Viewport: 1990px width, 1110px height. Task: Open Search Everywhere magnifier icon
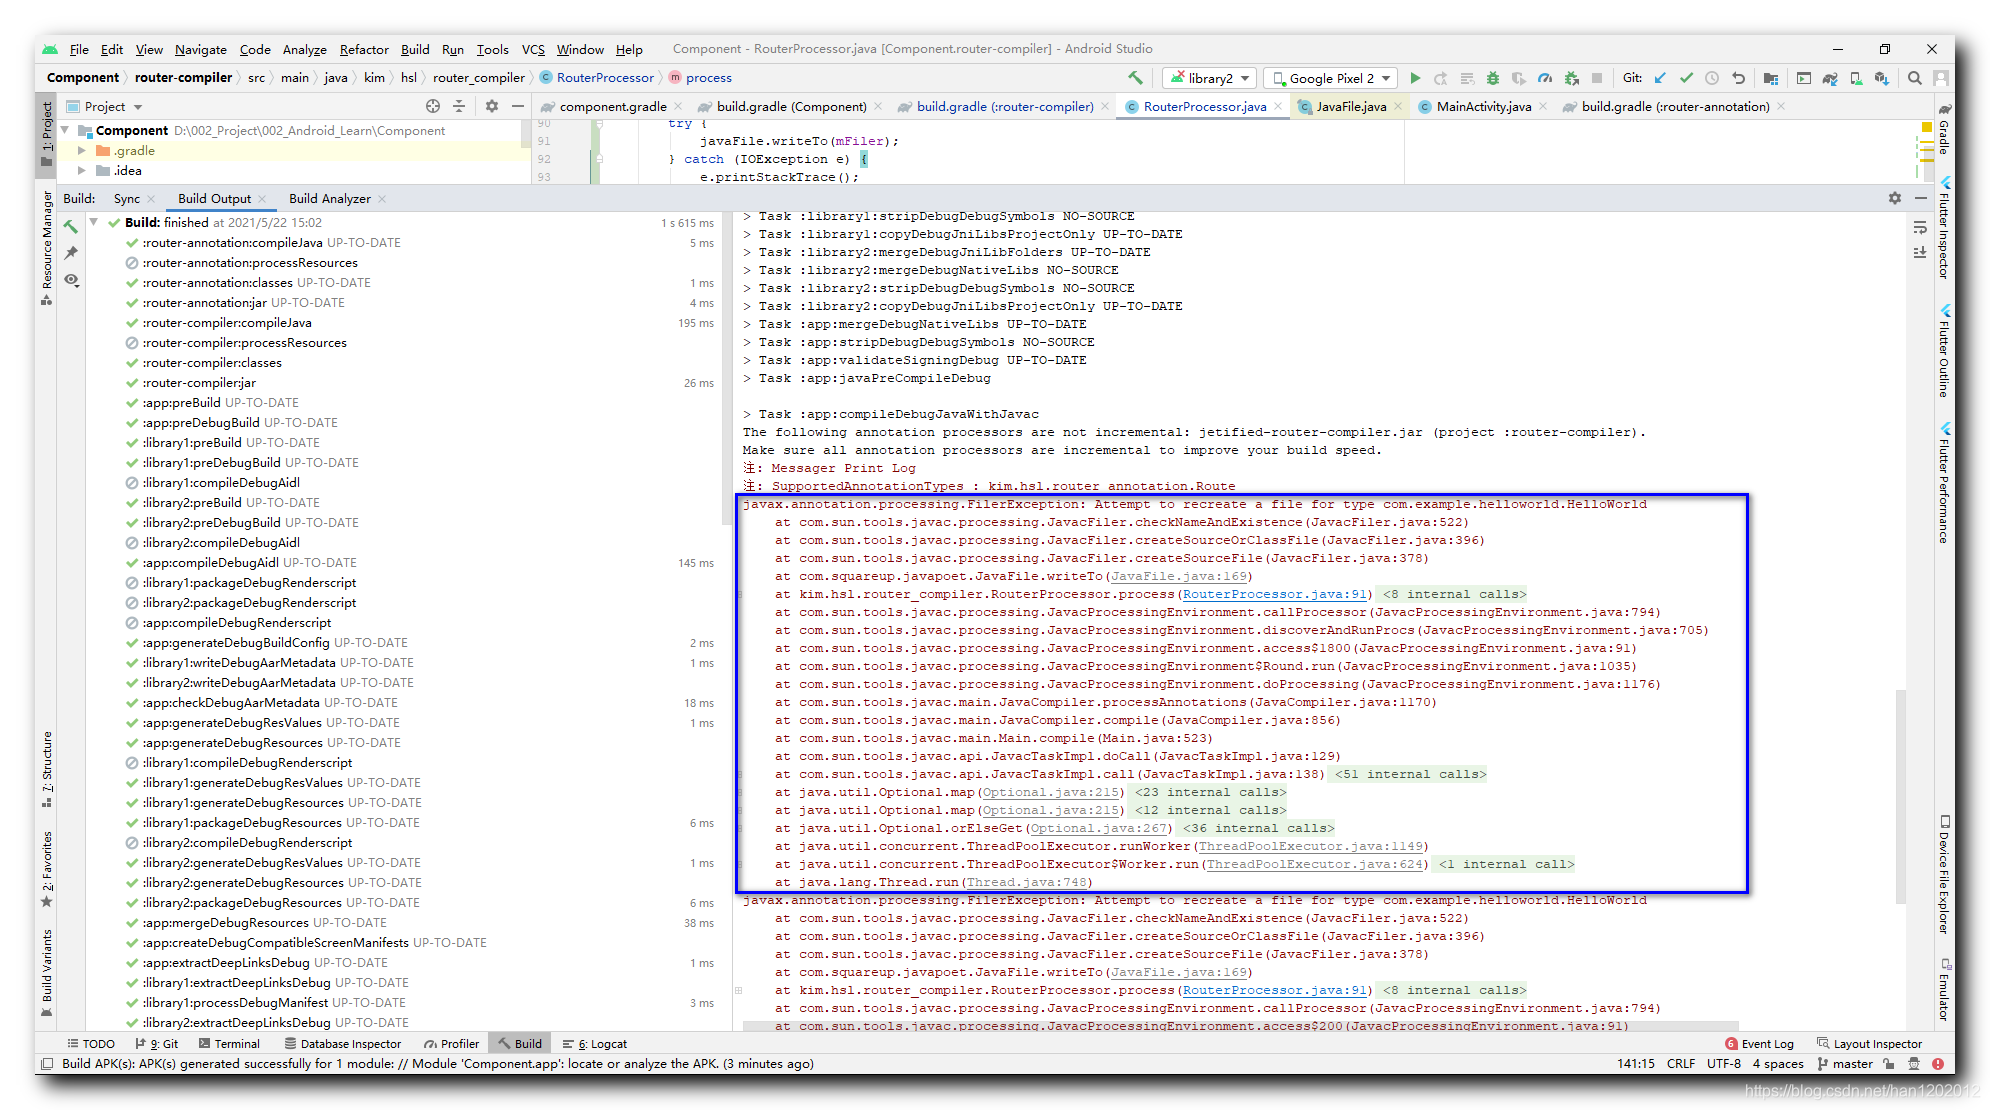point(1914,78)
